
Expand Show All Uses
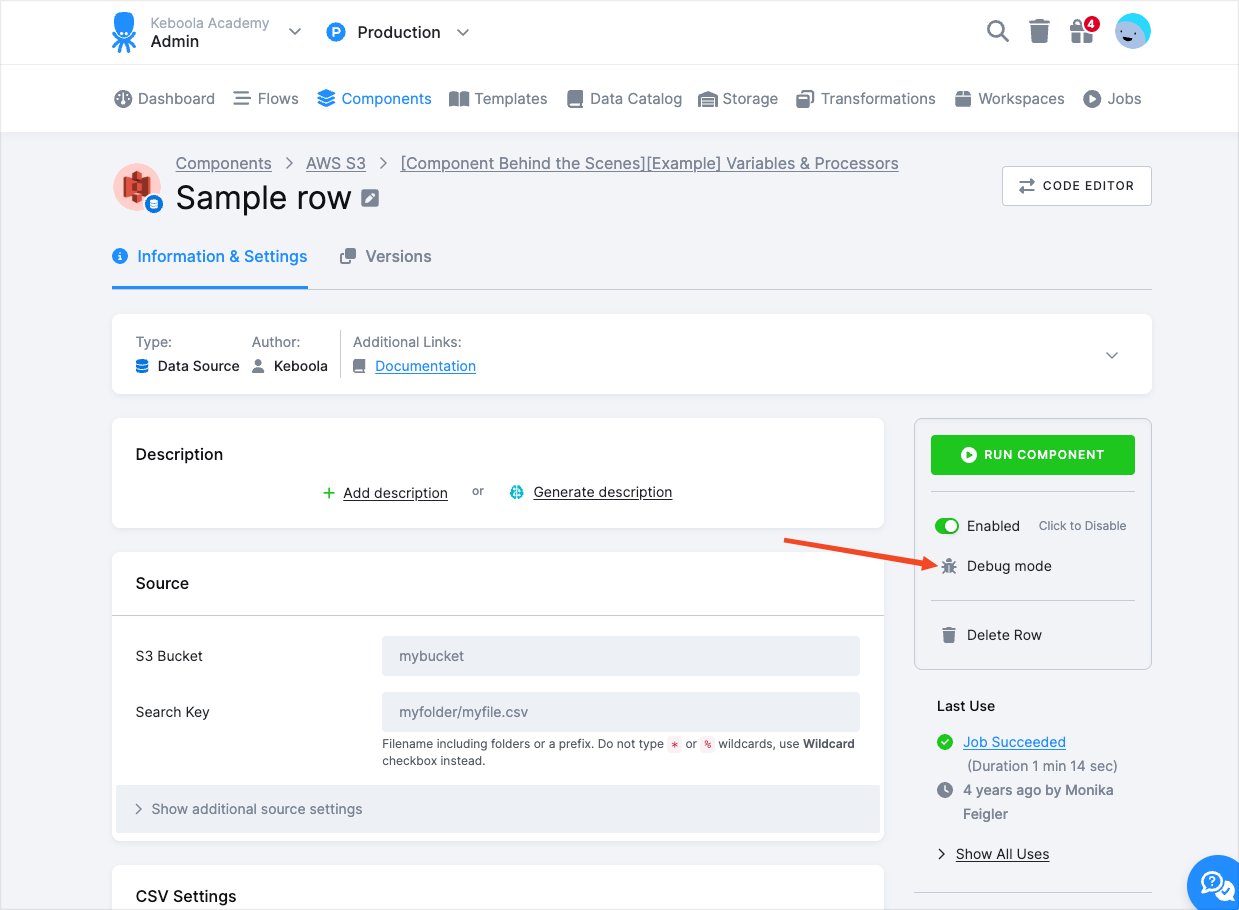[x=1001, y=854]
